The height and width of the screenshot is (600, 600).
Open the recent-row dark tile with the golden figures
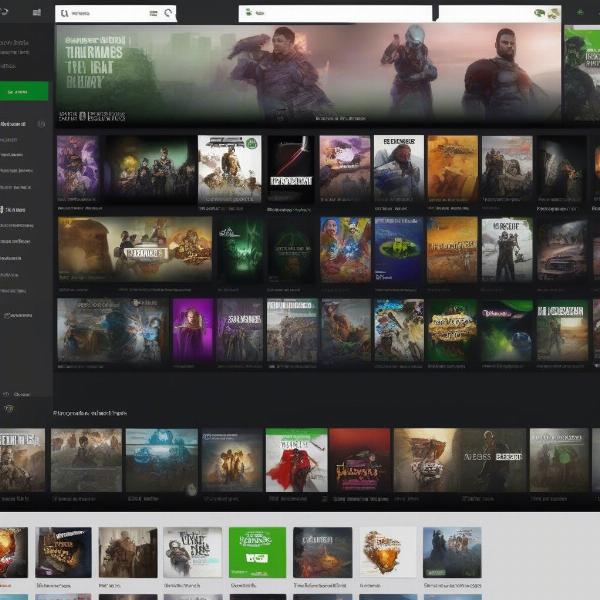click(x=232, y=460)
